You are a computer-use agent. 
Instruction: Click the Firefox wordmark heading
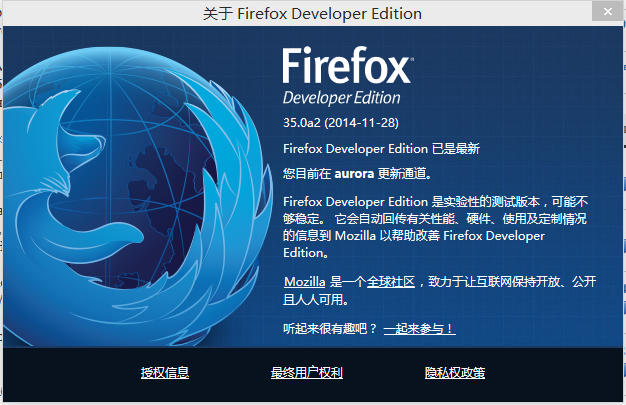[x=348, y=65]
